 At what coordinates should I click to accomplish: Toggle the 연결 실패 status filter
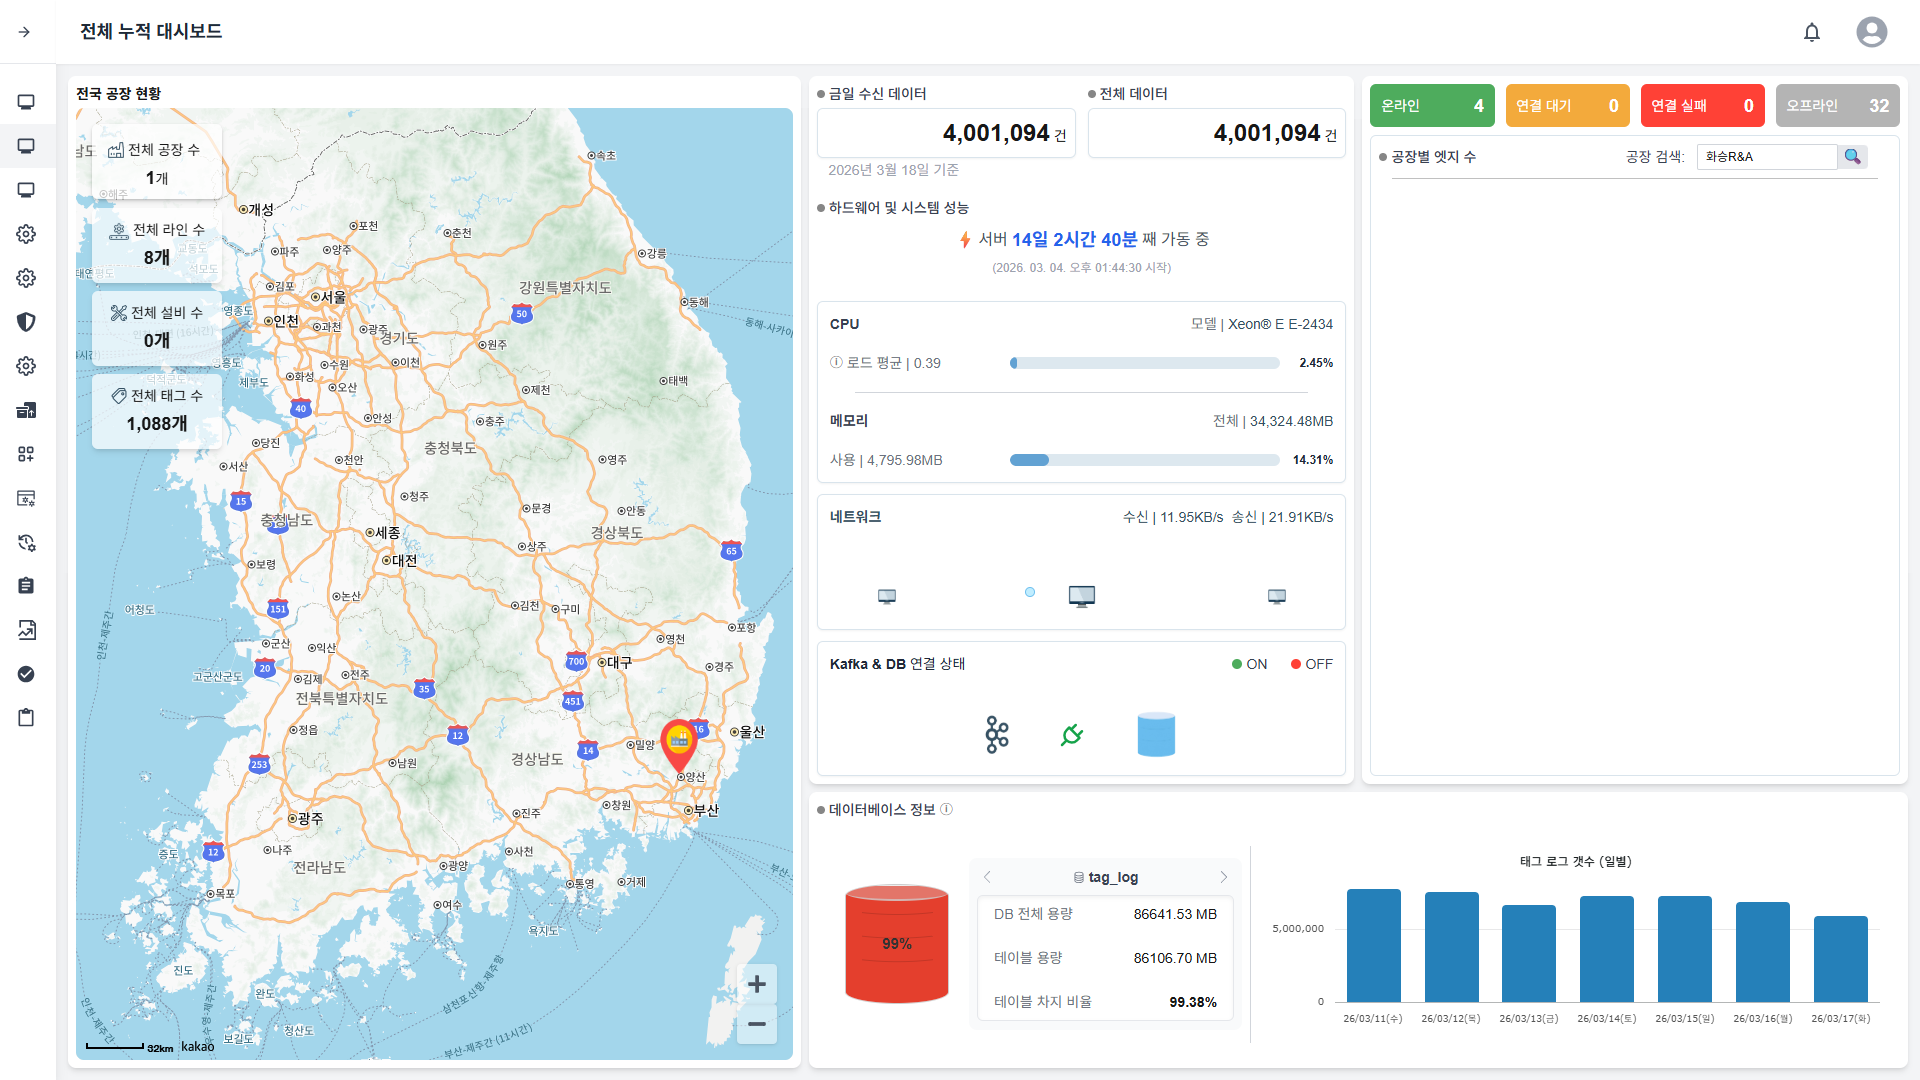(1701, 106)
